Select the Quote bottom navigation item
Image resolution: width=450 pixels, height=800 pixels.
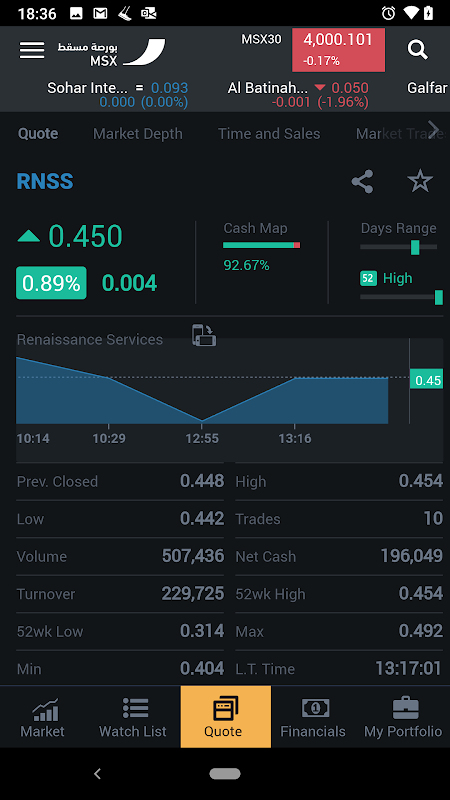[226, 717]
